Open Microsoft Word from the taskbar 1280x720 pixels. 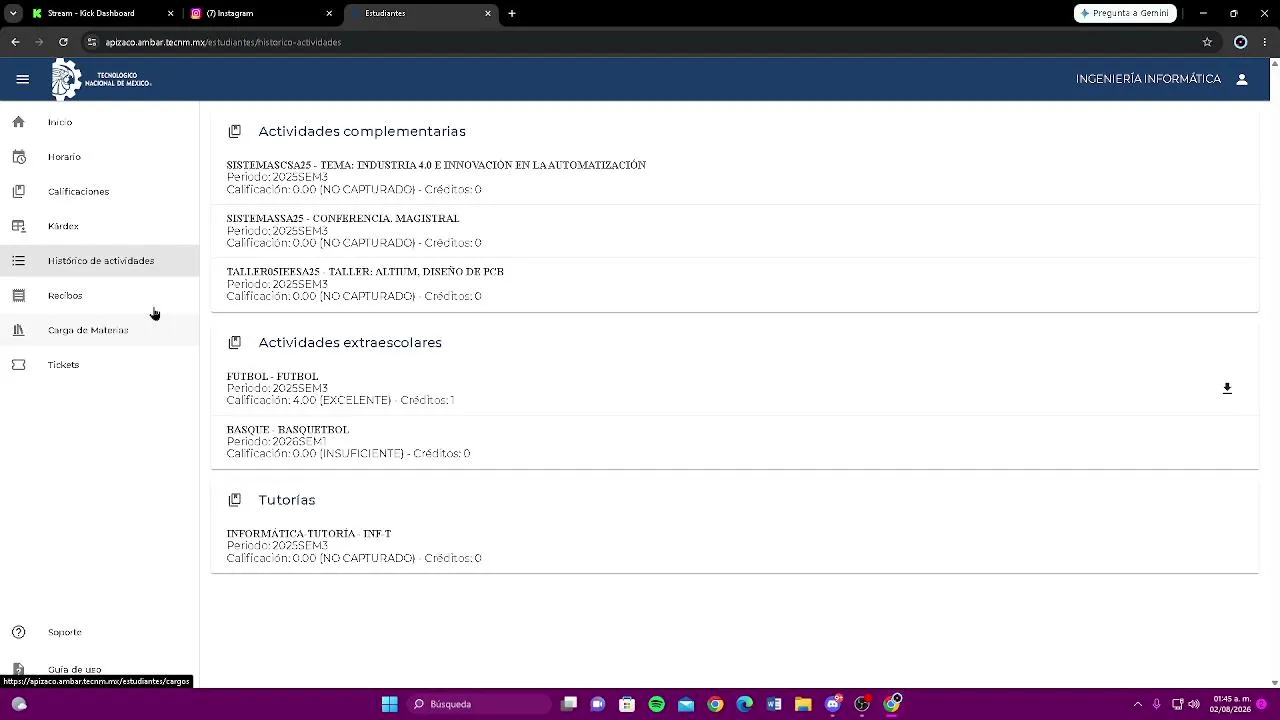pos(774,704)
